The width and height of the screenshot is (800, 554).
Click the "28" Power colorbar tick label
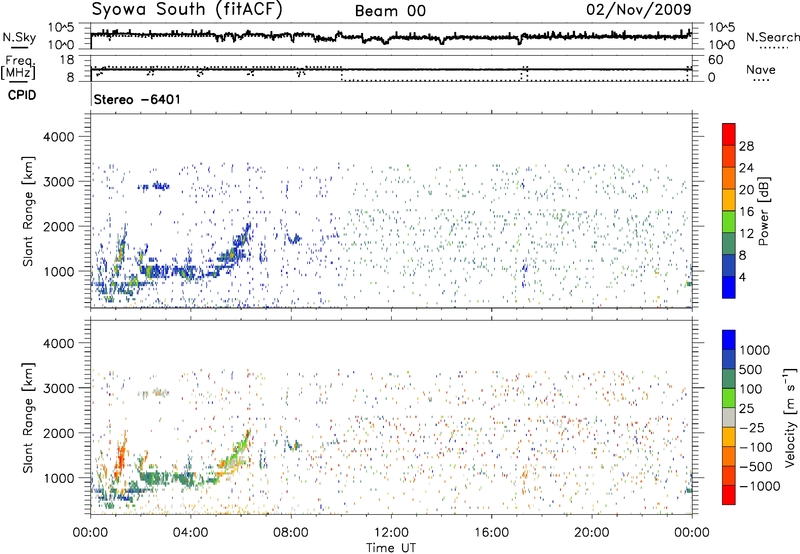tap(746, 146)
